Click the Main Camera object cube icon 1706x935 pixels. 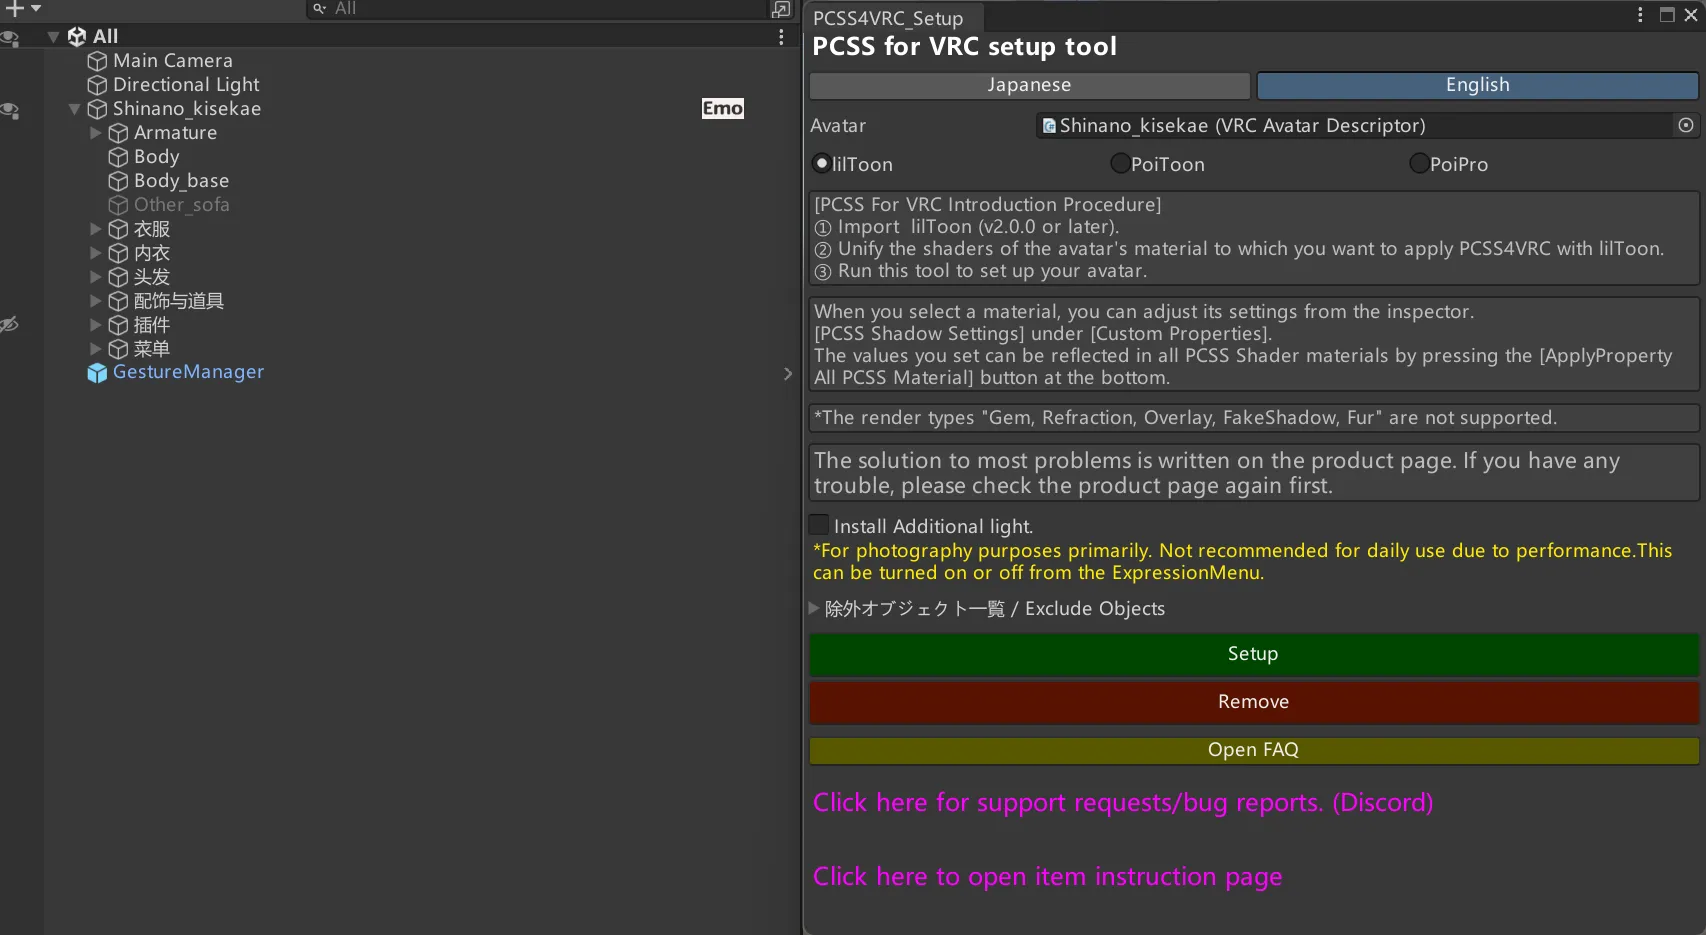(97, 61)
